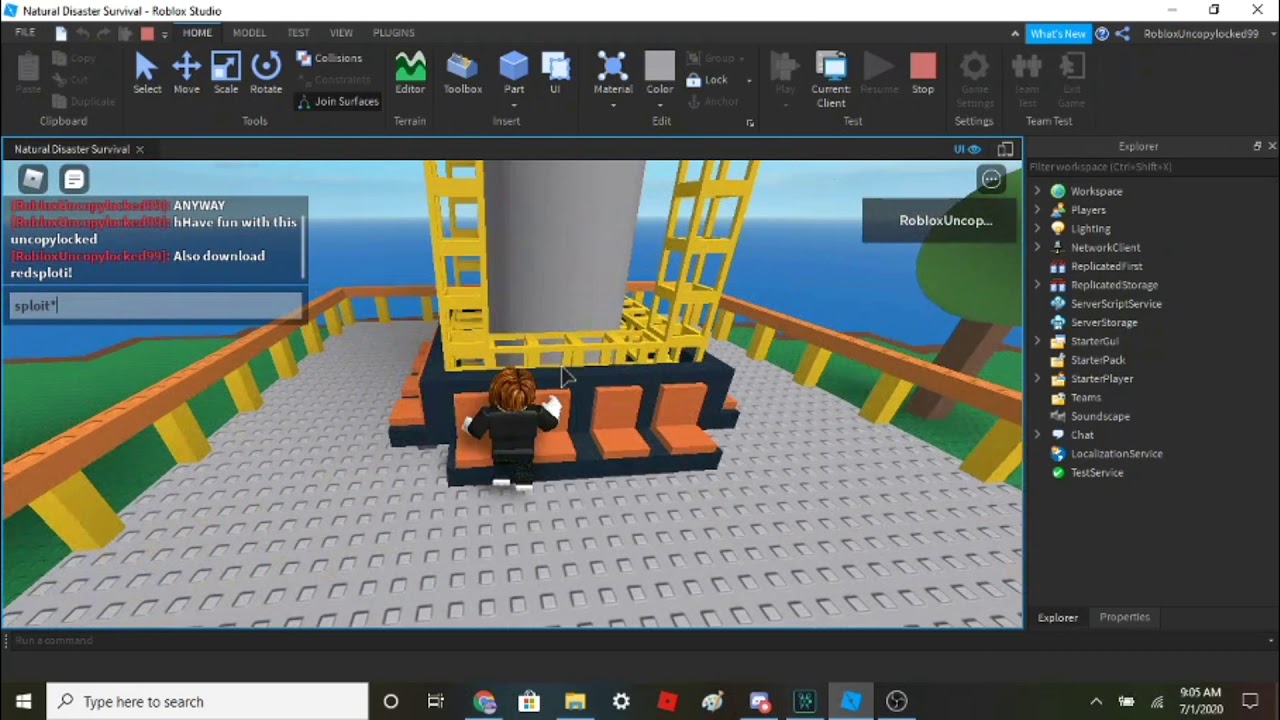The width and height of the screenshot is (1280, 720).
Task: Expand the Chat tree node
Action: [1037, 435]
